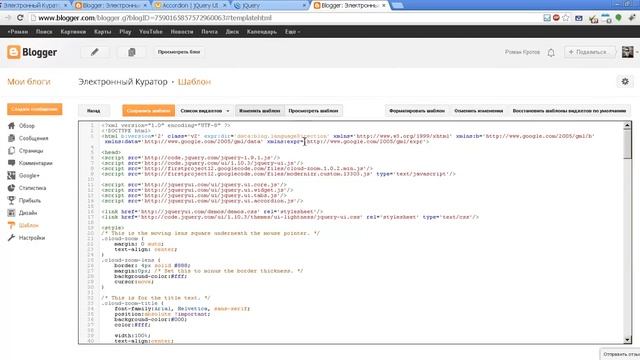Open Картинки in Google bar

73,31
